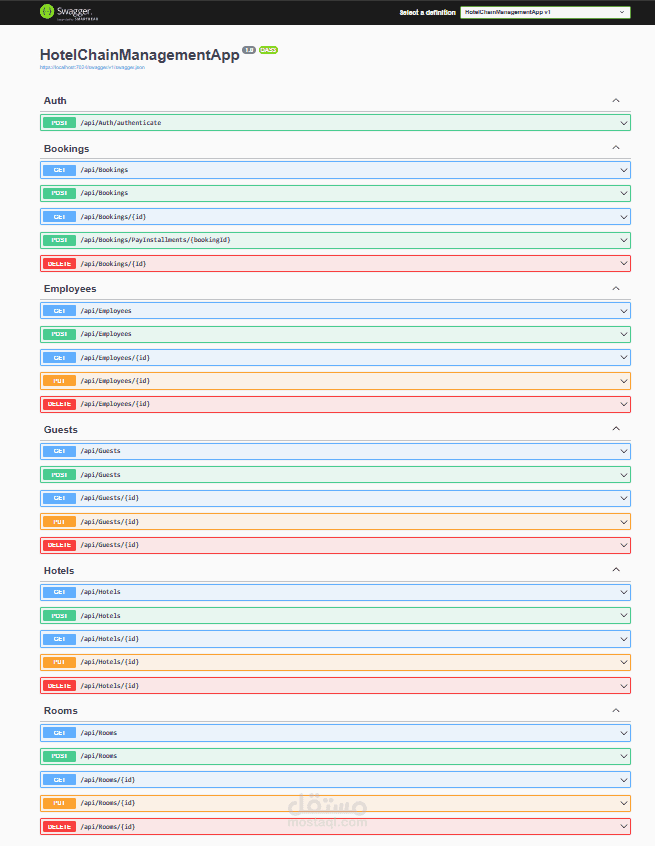Click the DELETE badge of /api/Employees/{id}
655x846 pixels.
pos(59,404)
